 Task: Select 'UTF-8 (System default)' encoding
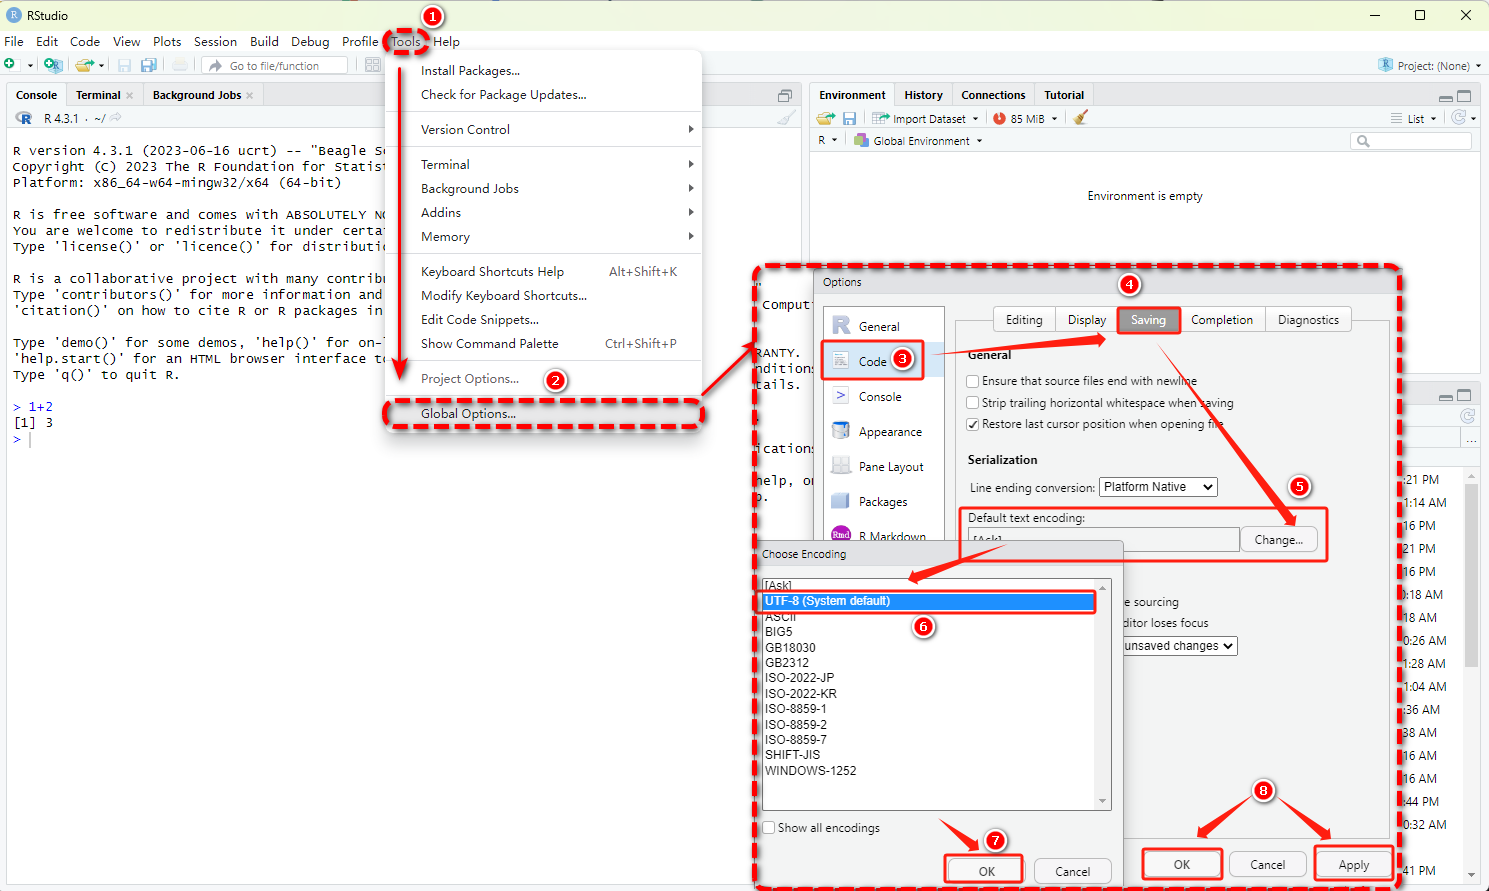pos(928,601)
